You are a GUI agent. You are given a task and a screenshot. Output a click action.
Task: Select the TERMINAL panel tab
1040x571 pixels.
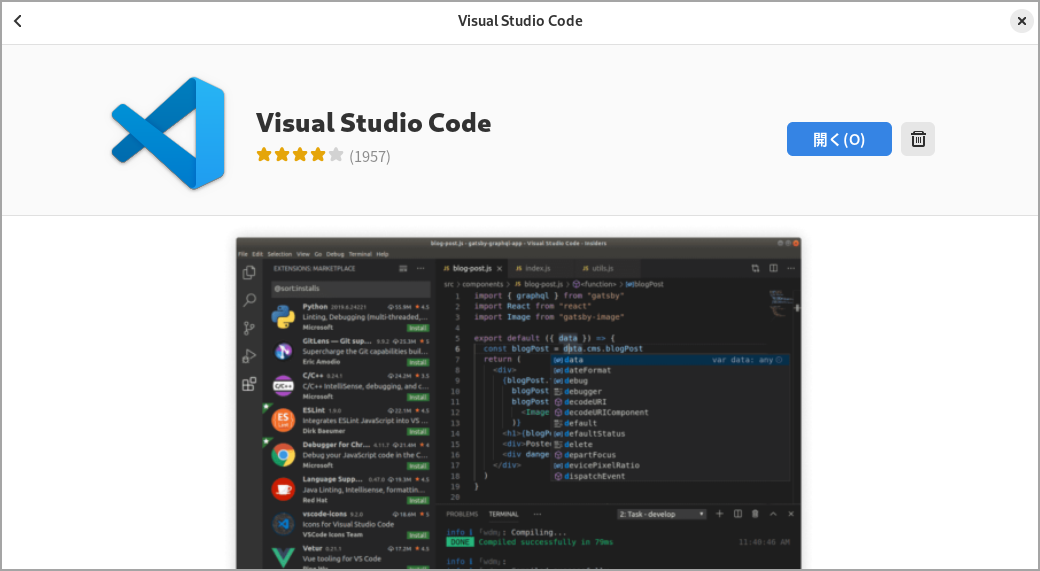503,514
